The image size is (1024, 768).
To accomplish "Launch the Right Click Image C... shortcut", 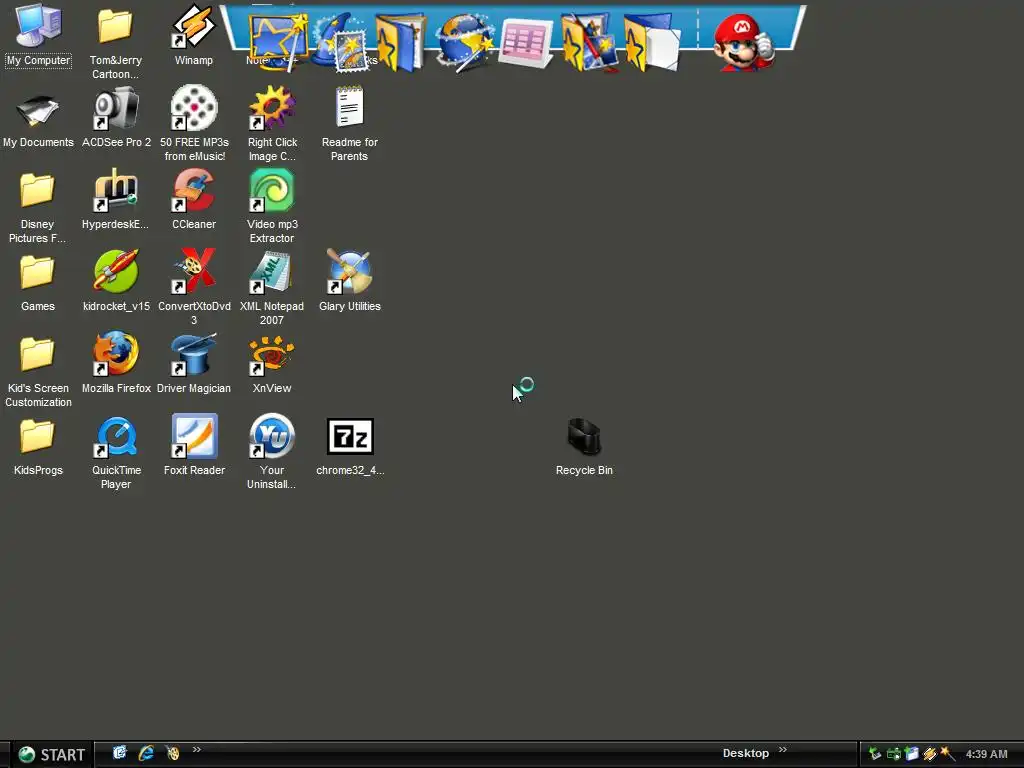I will (x=272, y=123).
